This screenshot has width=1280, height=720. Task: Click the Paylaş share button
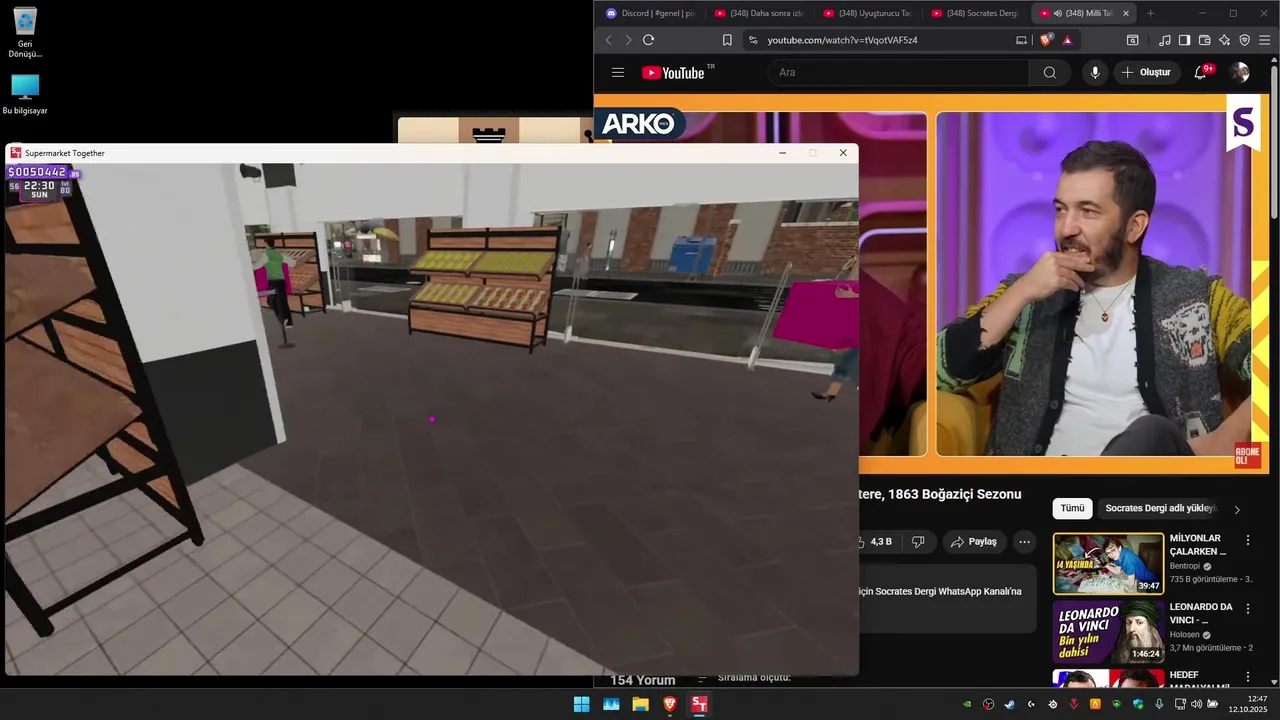(x=973, y=541)
